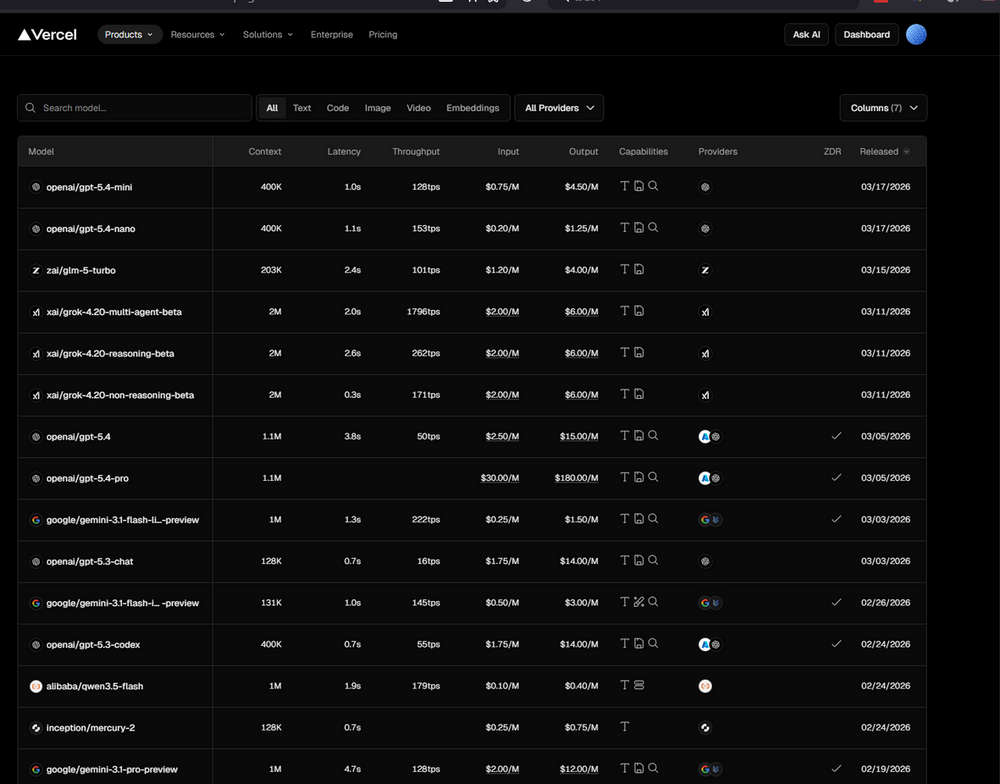The width and height of the screenshot is (1000, 784).
Task: Click web search icon for google/gemini-3.1-pro-preview
Action: (653, 767)
